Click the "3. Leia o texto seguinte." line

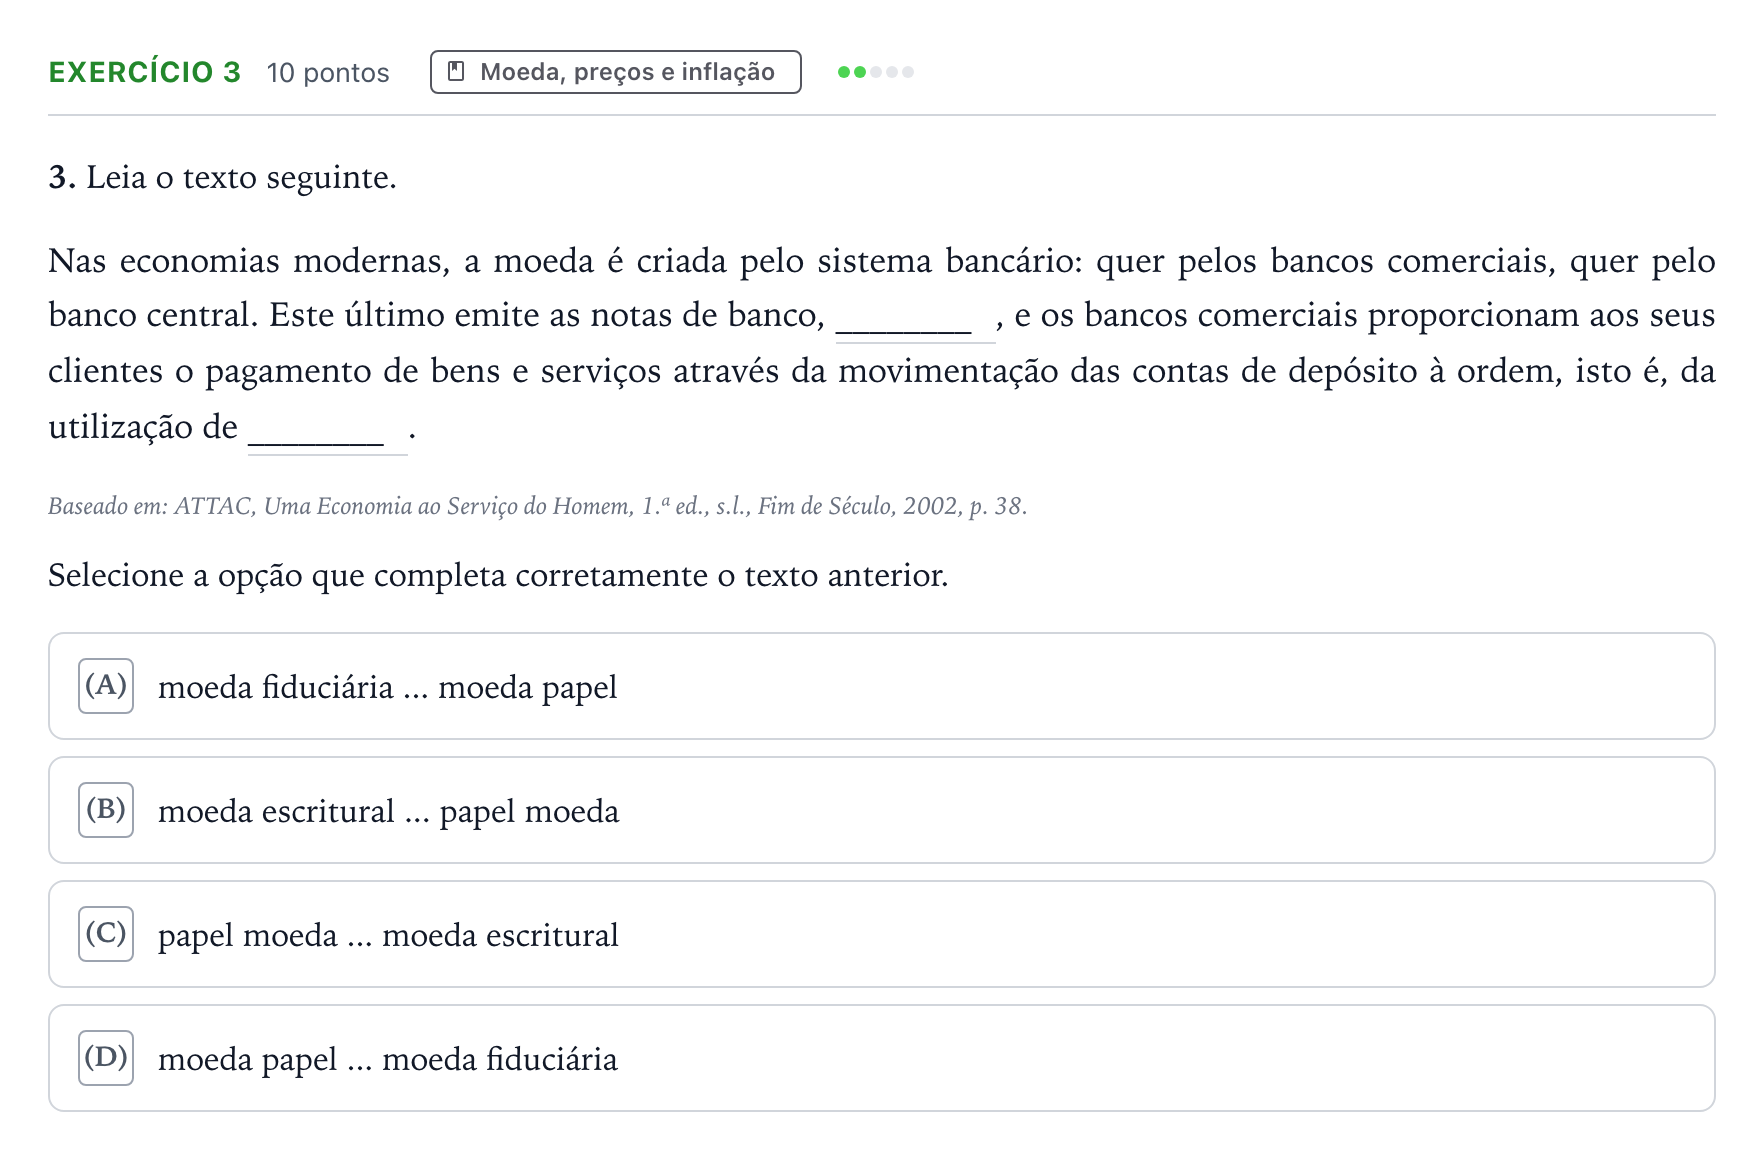(x=222, y=177)
